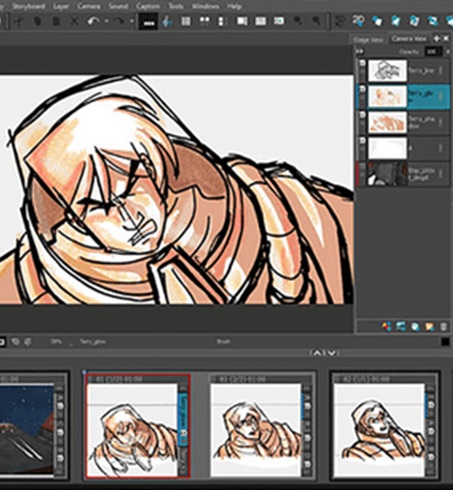This screenshot has height=490, width=453.
Task: Open the Undo history dropdown arrow
Action: tap(106, 22)
